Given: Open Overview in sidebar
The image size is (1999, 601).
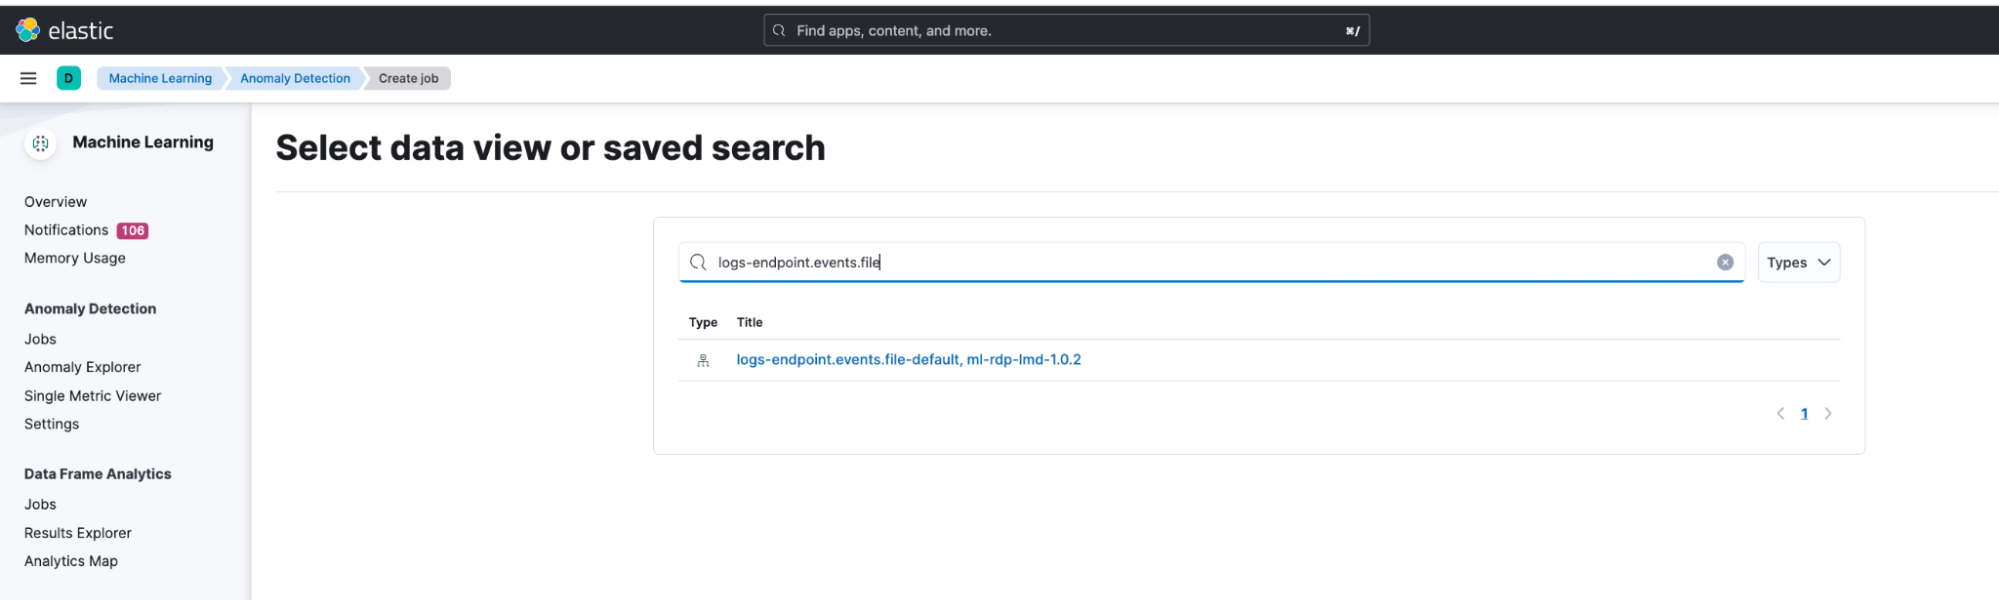Looking at the screenshot, I should click(55, 202).
